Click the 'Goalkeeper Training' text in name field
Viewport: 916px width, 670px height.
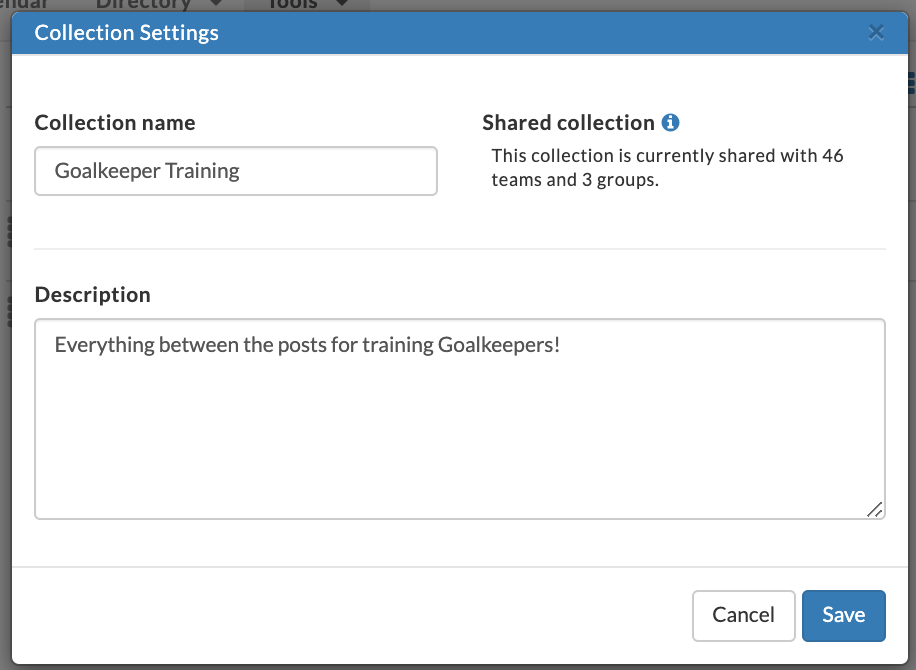point(147,171)
